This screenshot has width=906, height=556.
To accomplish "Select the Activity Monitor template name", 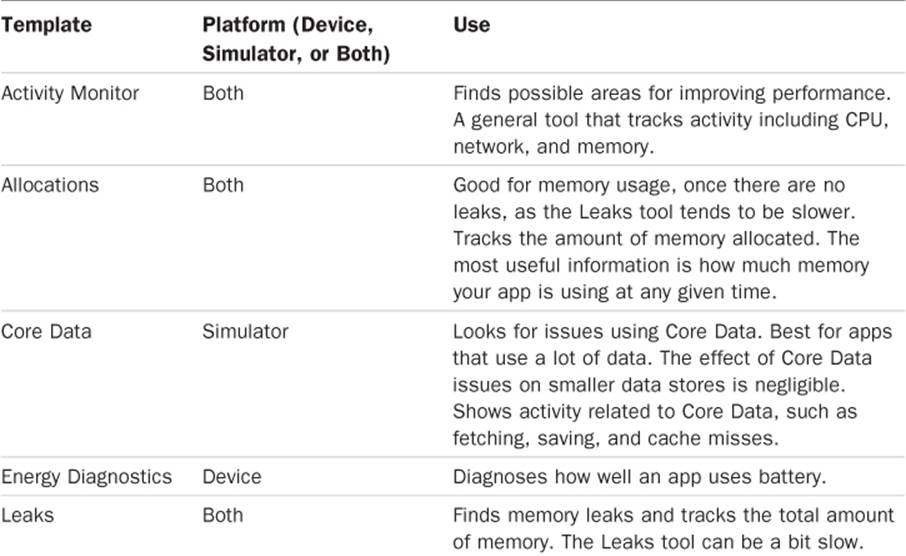I will tap(70, 93).
